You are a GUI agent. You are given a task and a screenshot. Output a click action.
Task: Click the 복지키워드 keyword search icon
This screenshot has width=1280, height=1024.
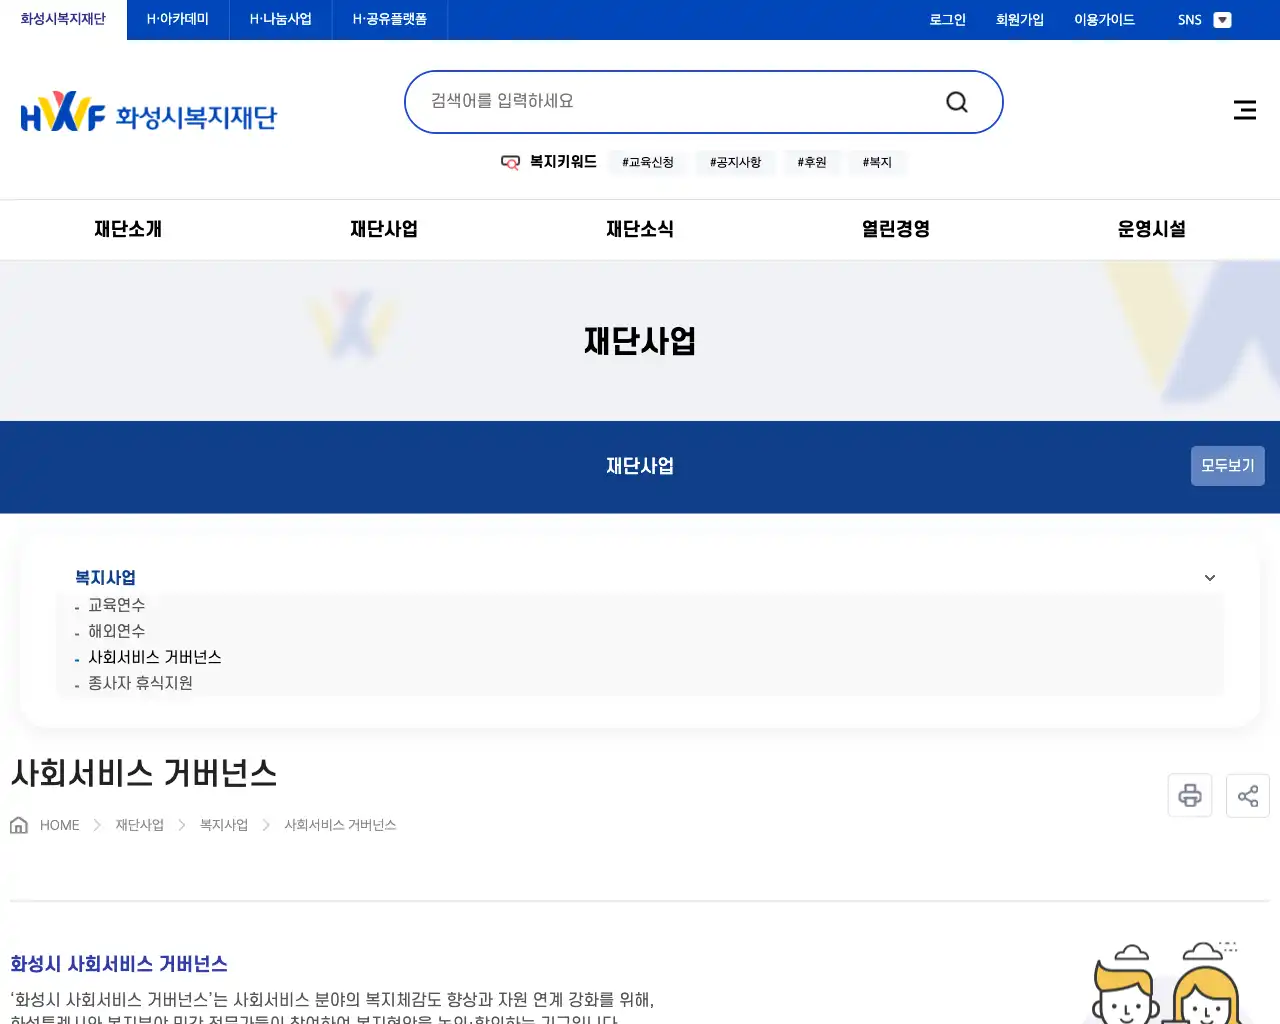[510, 162]
